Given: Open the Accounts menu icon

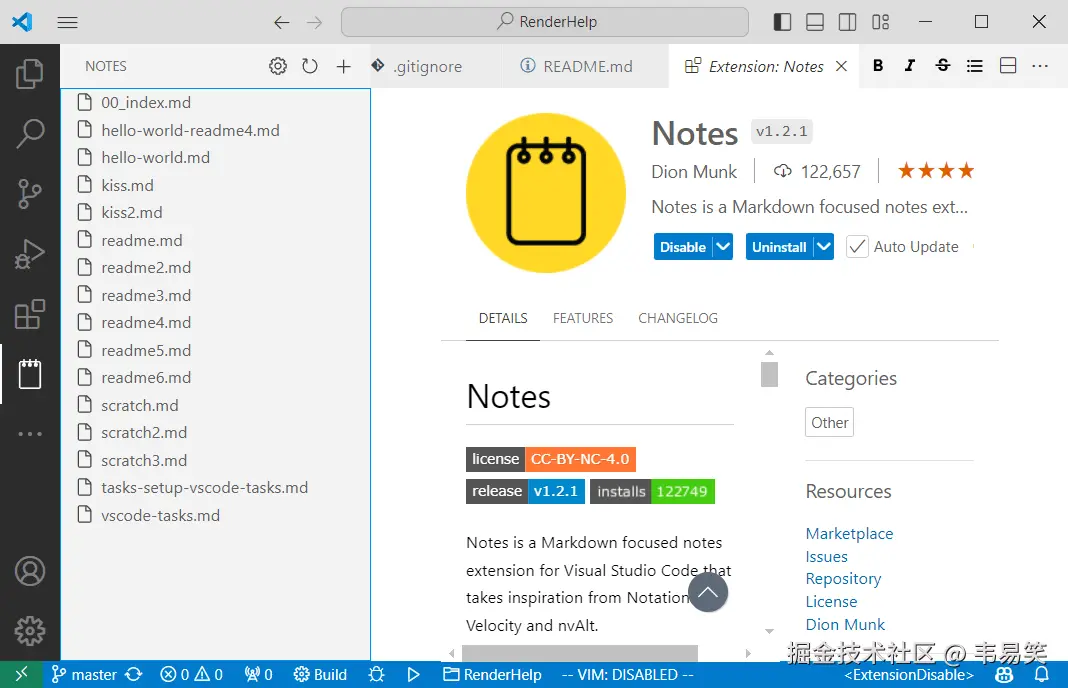Looking at the screenshot, I should point(29,572).
